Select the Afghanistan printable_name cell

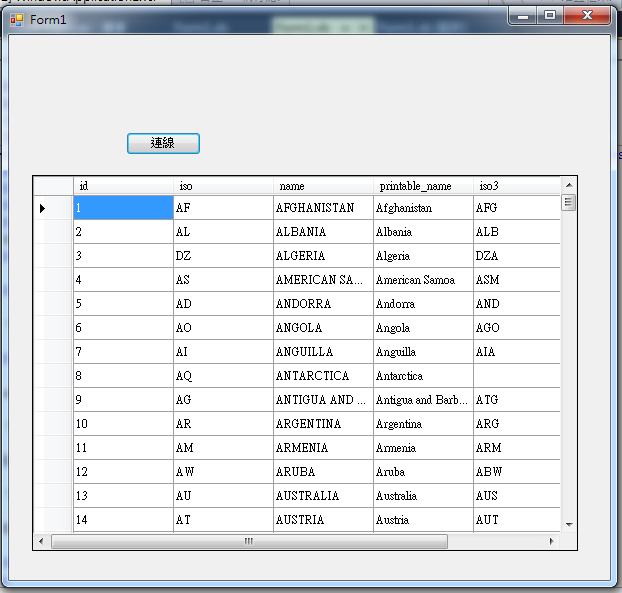point(423,207)
